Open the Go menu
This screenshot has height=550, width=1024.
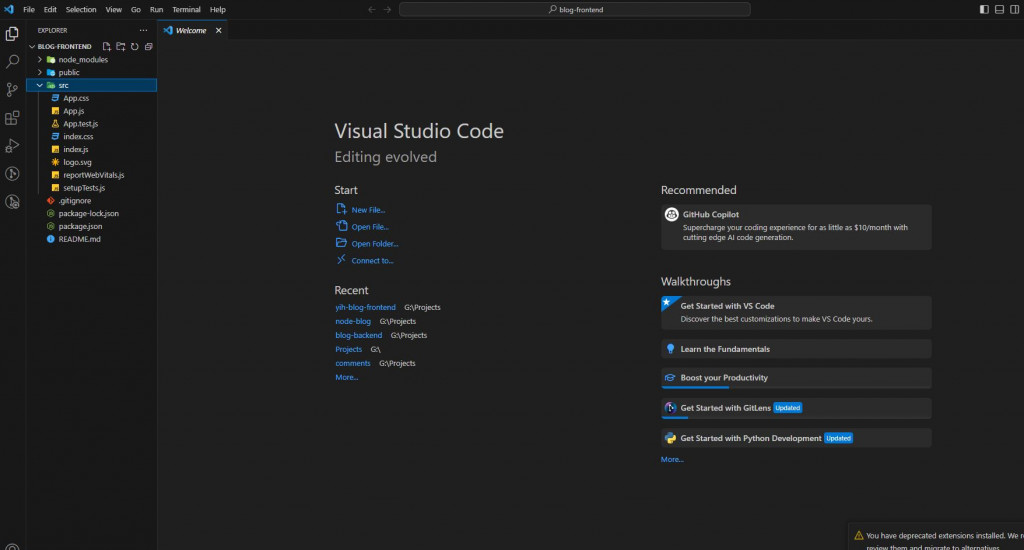[136, 10]
